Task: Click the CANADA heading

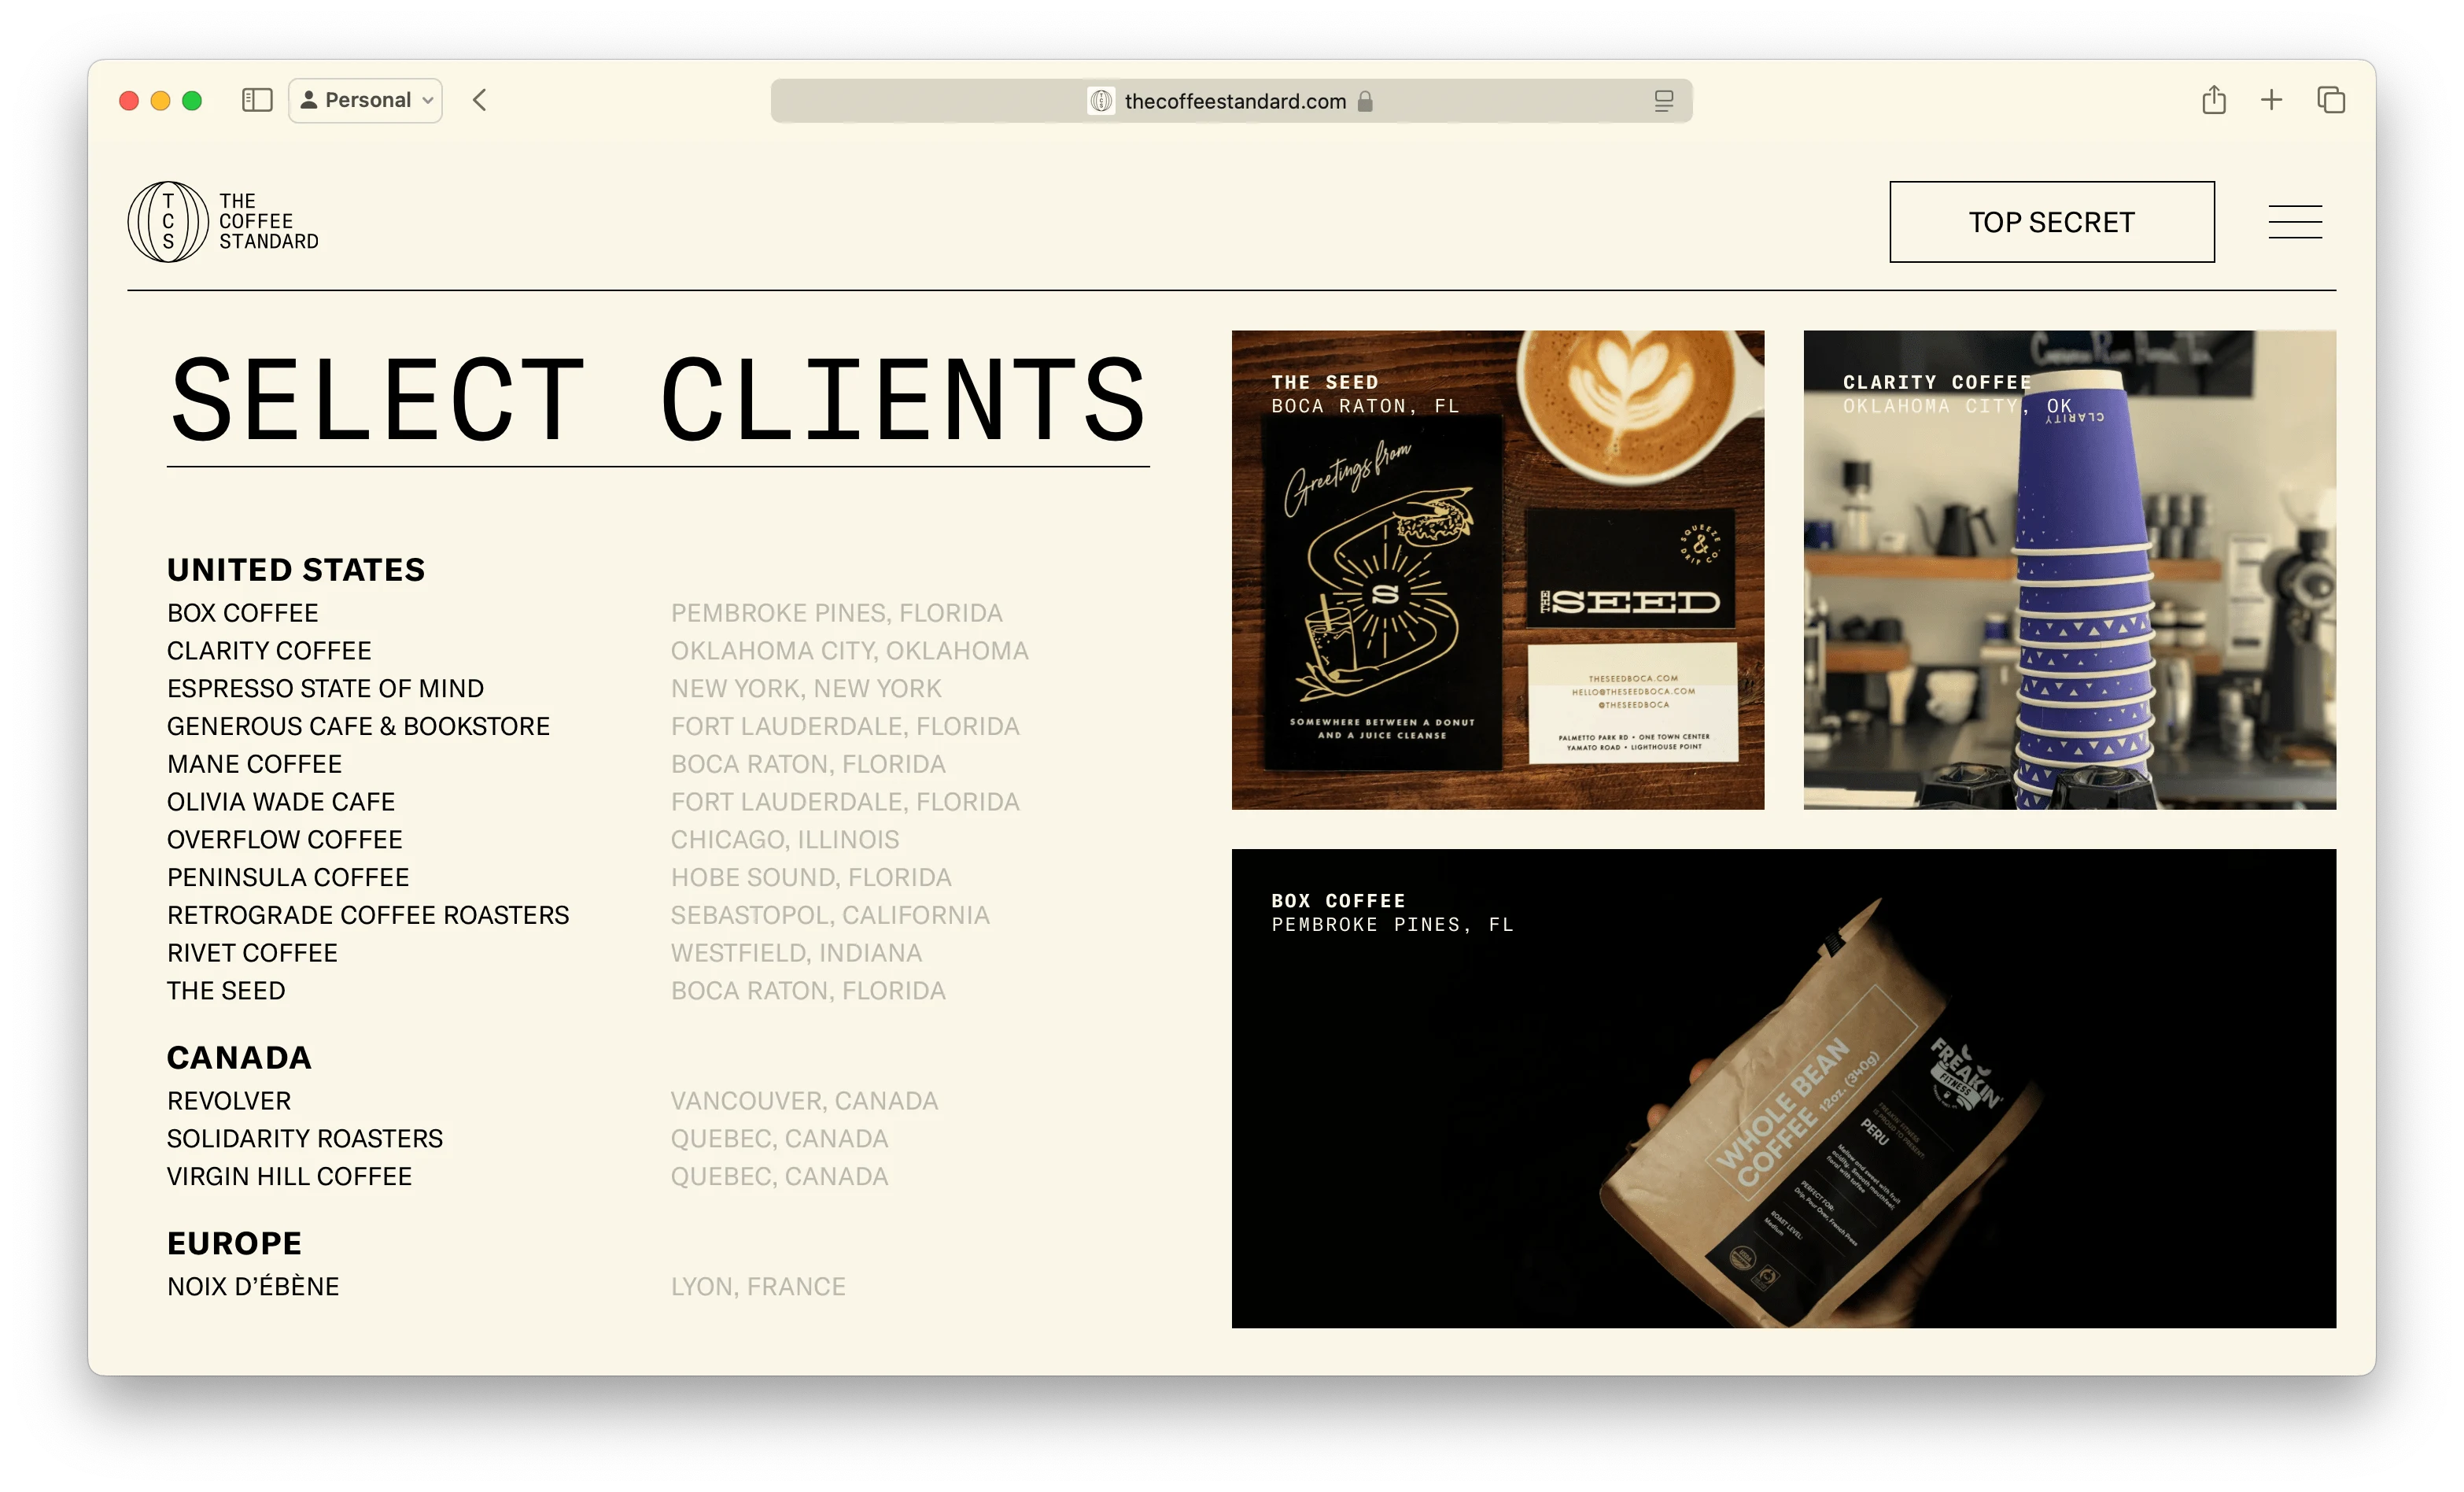Action: 239,1058
